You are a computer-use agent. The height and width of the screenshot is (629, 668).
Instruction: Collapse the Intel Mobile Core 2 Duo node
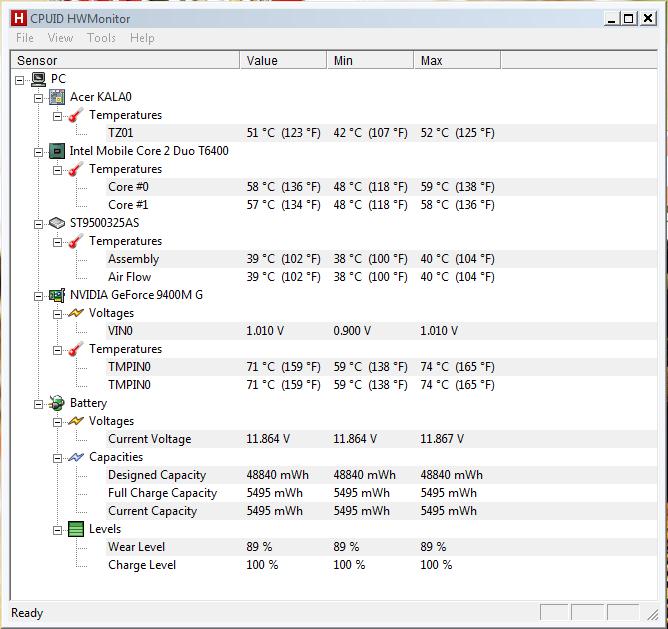coord(38,152)
